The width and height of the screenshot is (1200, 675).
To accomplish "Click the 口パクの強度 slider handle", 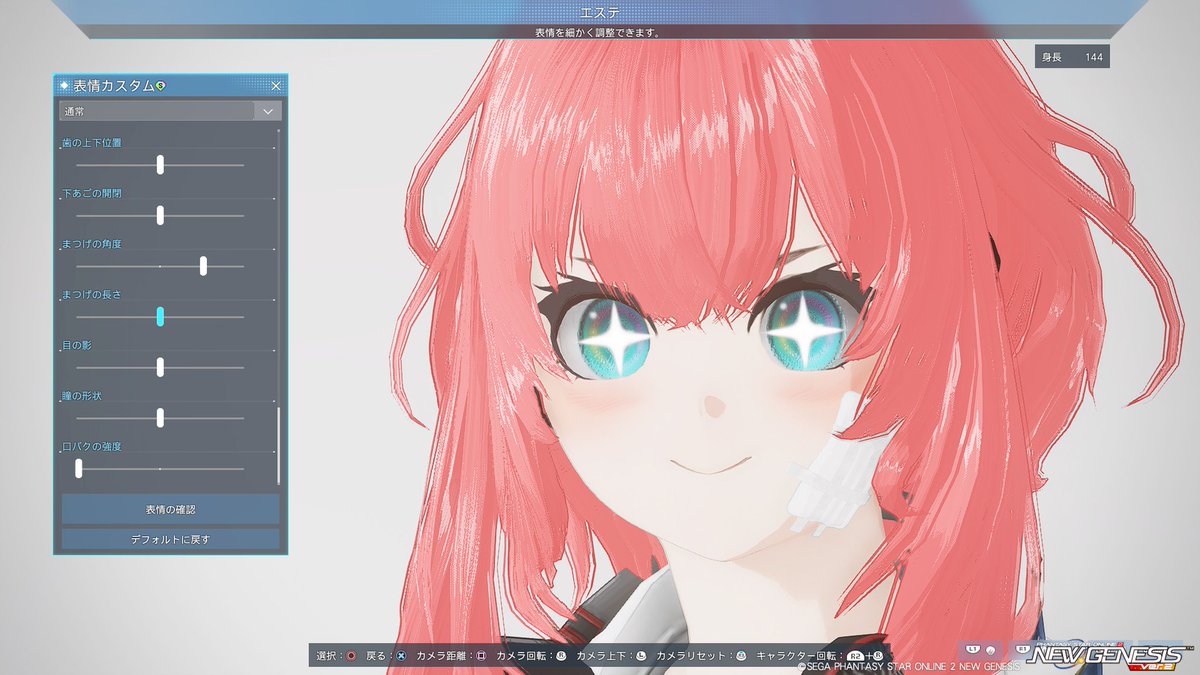I will pos(79,468).
